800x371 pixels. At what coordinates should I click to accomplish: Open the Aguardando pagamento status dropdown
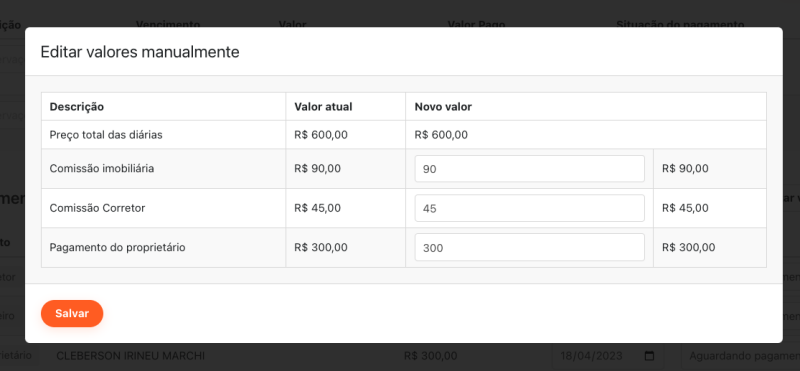point(740,356)
